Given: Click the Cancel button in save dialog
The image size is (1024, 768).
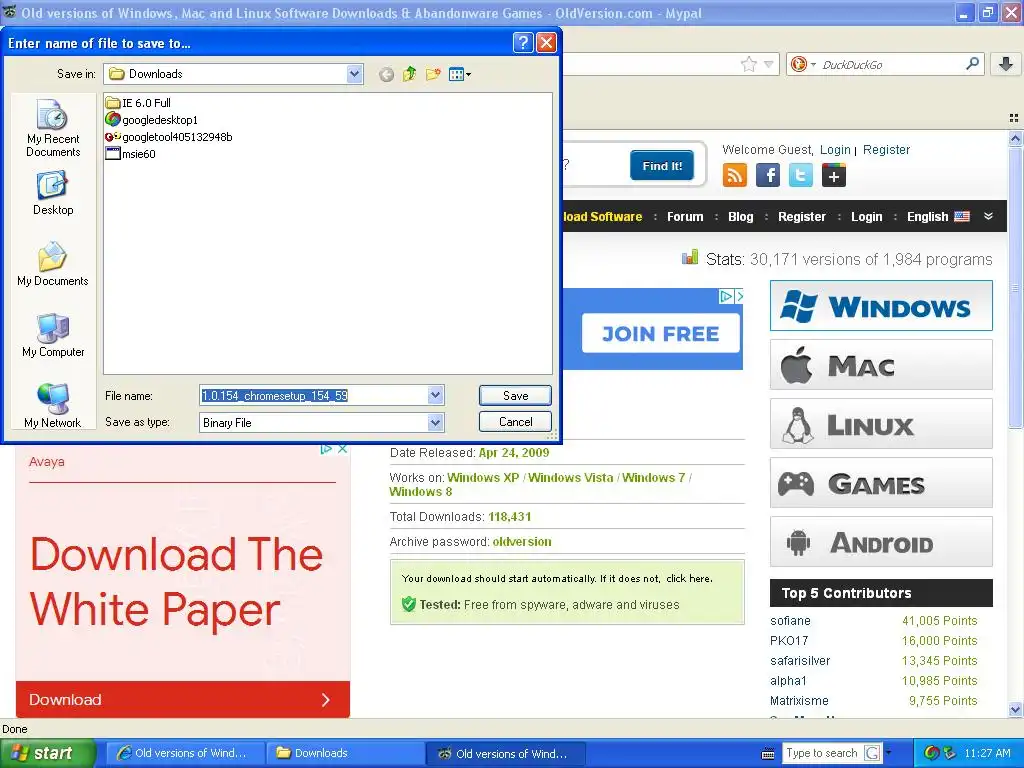Looking at the screenshot, I should (515, 422).
